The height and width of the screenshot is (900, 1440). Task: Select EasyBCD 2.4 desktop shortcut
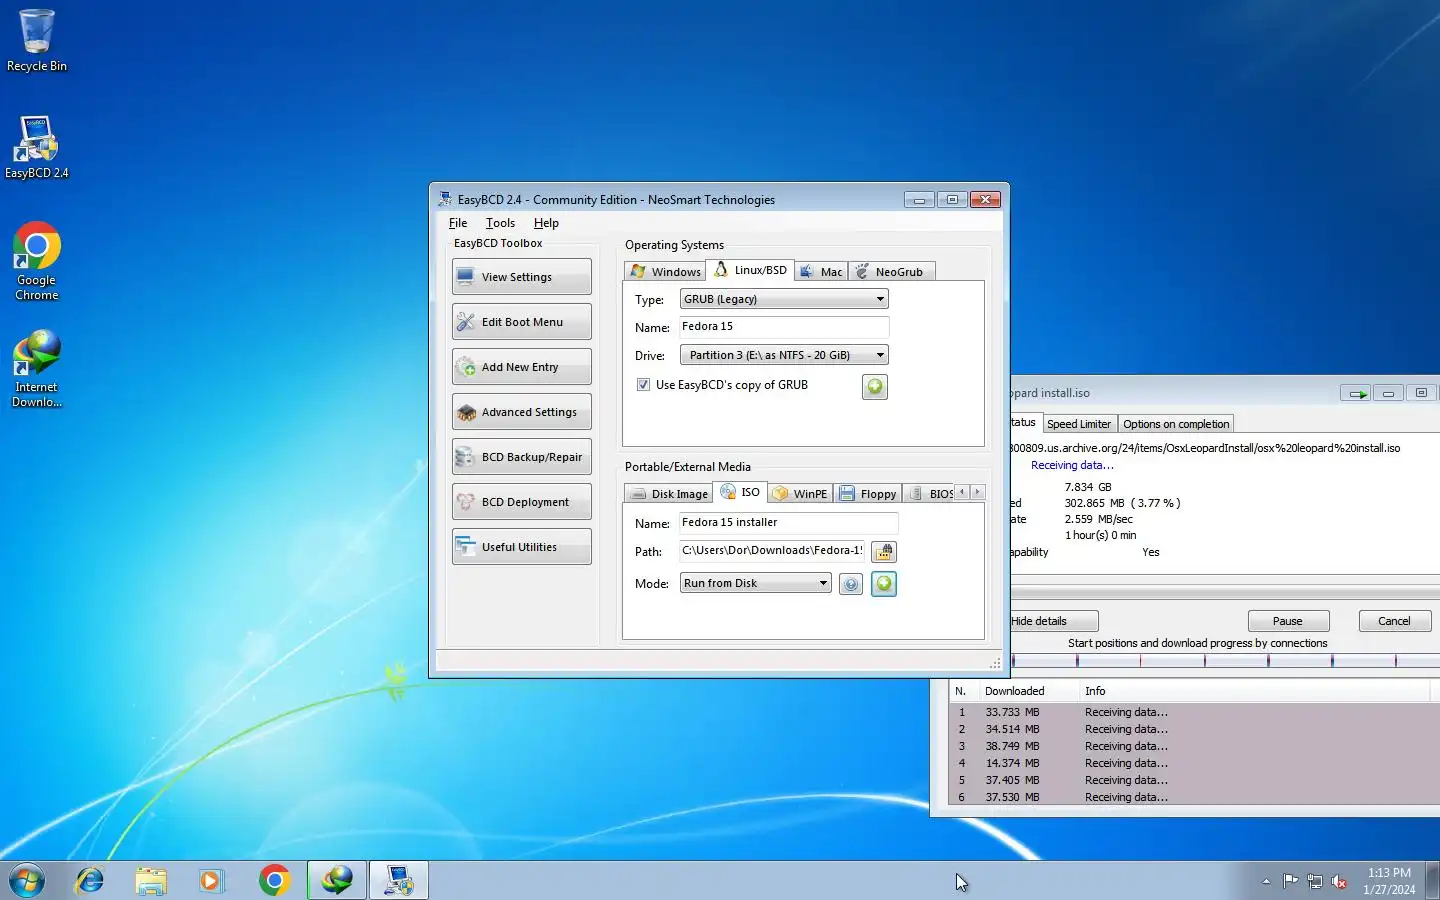[37, 147]
